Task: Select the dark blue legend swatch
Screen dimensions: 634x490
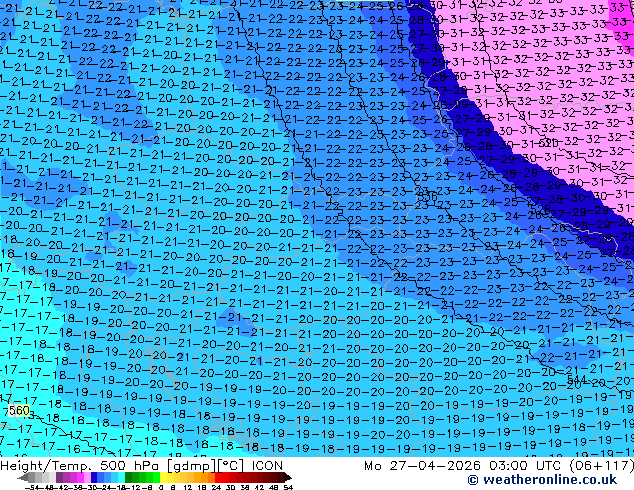Action: (x=94, y=477)
